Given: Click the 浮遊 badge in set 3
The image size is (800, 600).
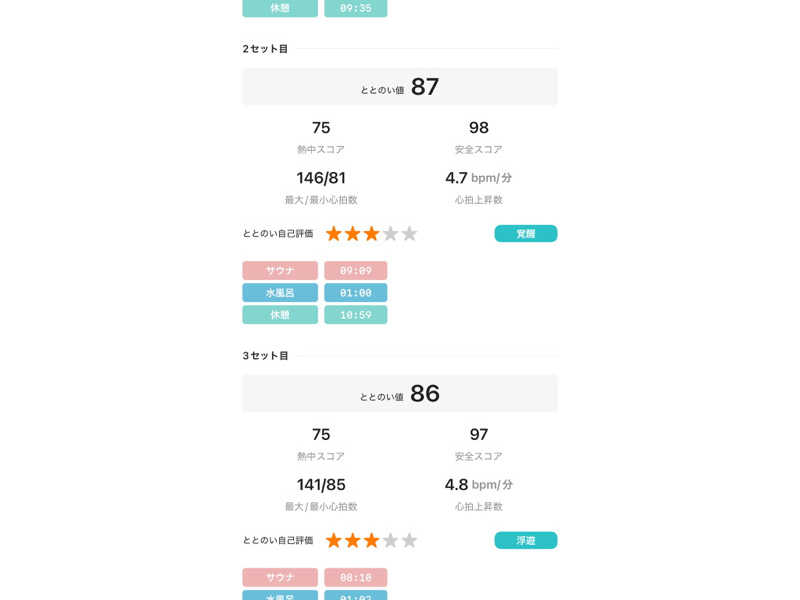Looking at the screenshot, I should coord(525,540).
